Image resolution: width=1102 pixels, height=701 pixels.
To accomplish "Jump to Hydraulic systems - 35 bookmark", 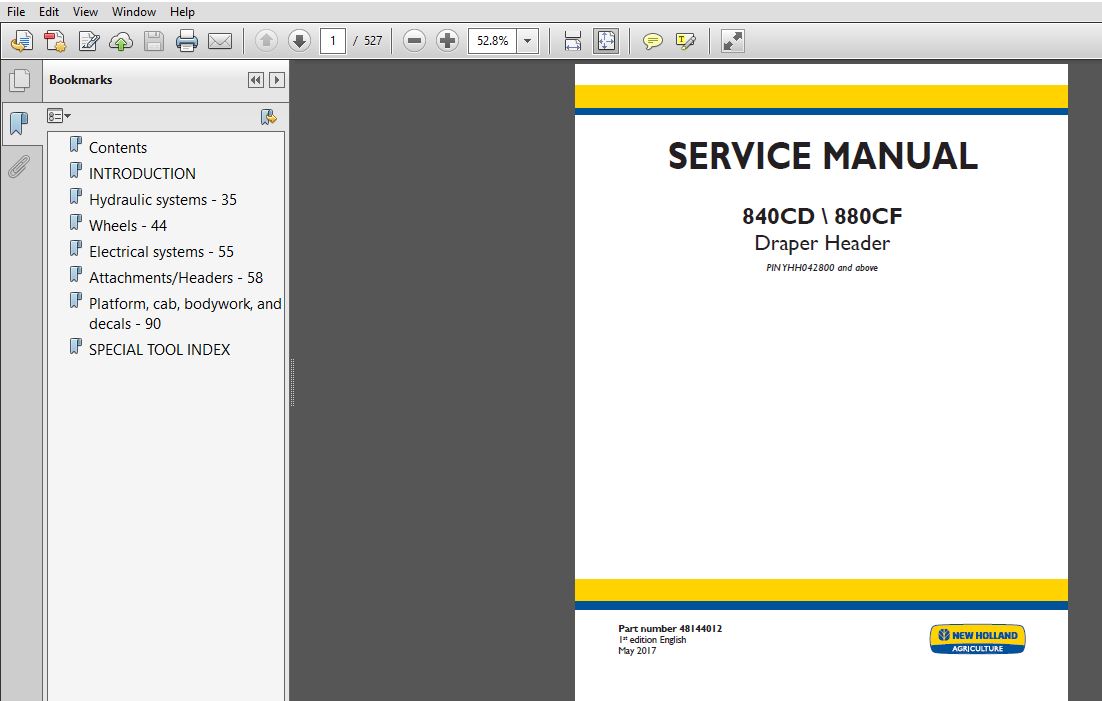I will click(x=162, y=200).
